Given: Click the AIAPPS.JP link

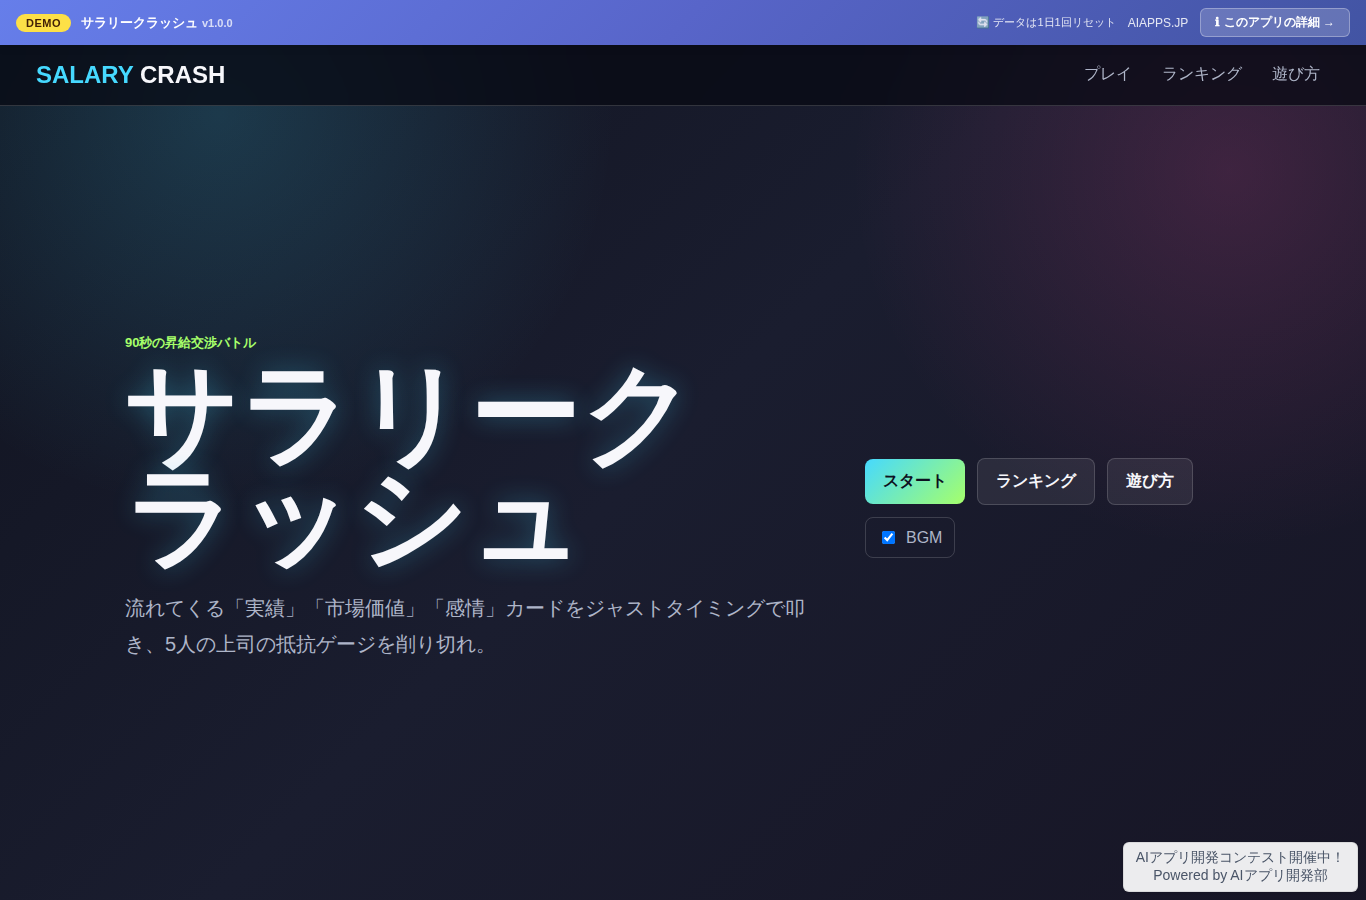Looking at the screenshot, I should pos(1158,23).
